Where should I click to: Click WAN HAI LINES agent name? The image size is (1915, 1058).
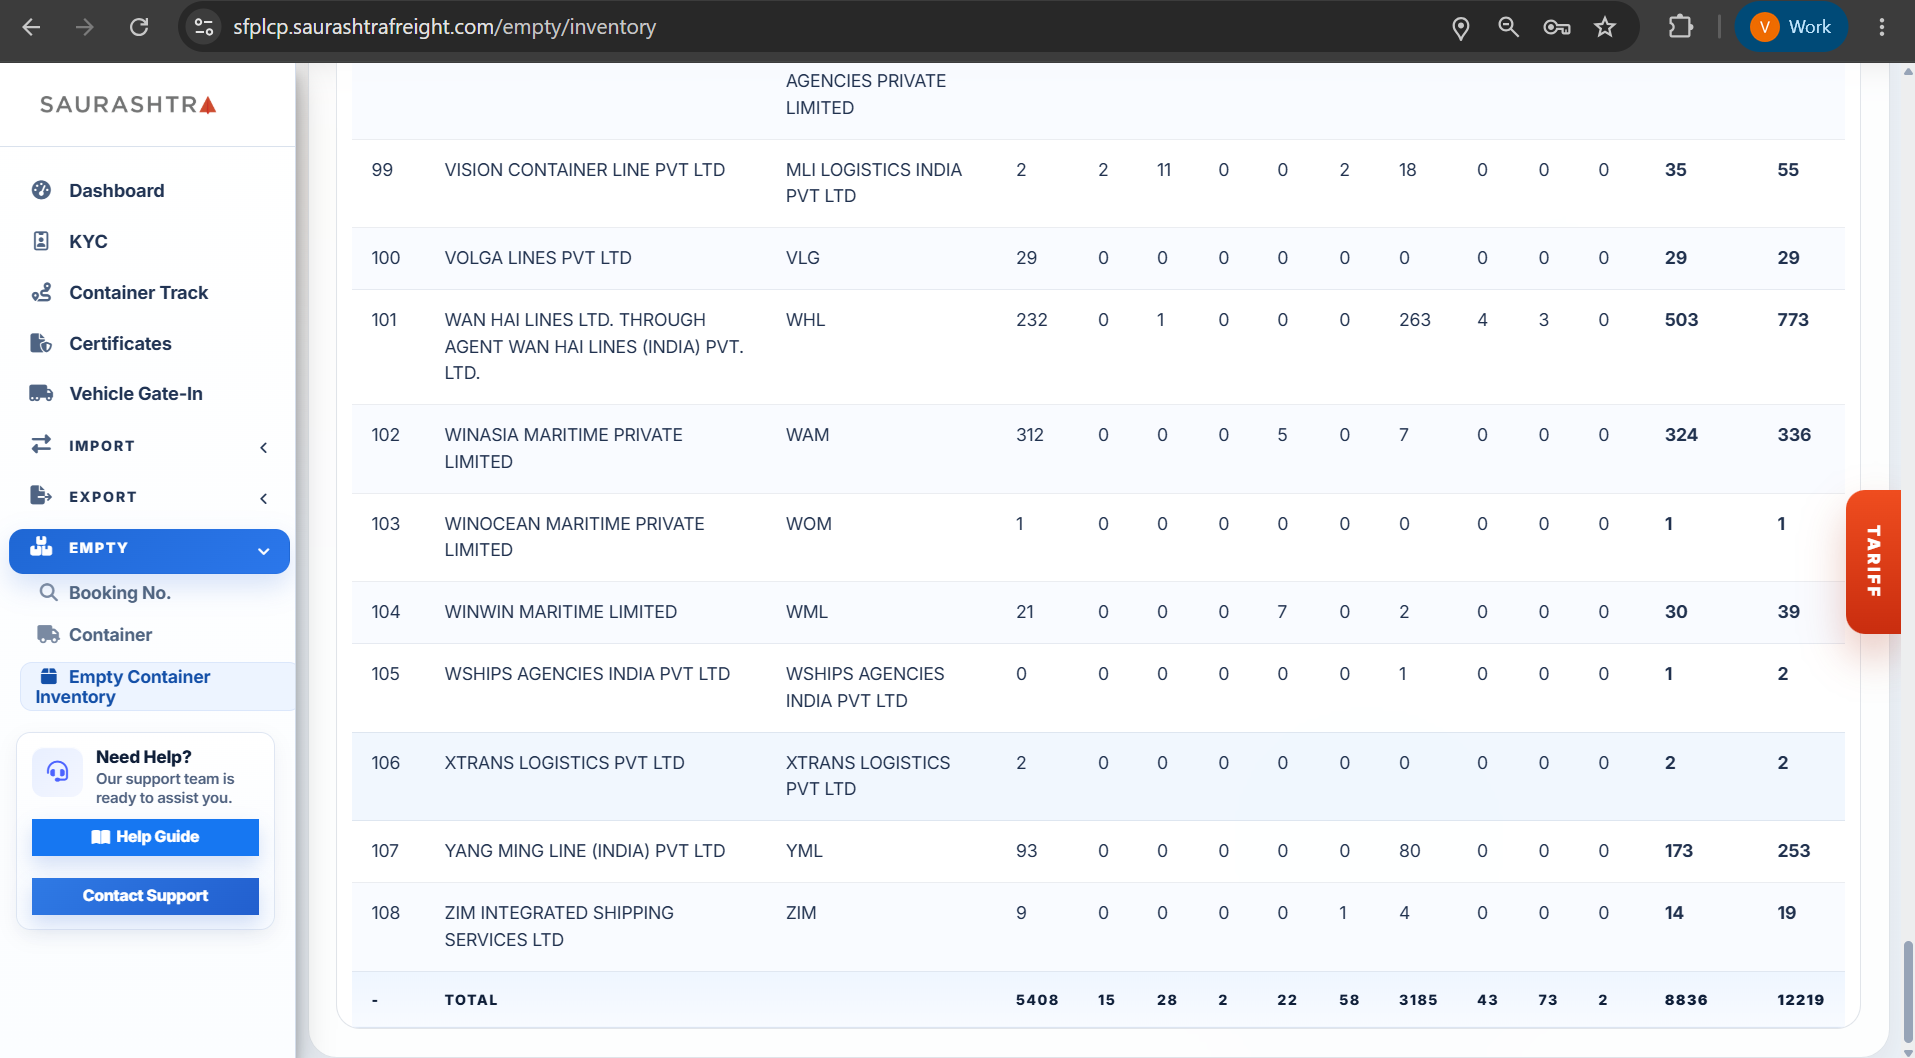click(x=594, y=346)
